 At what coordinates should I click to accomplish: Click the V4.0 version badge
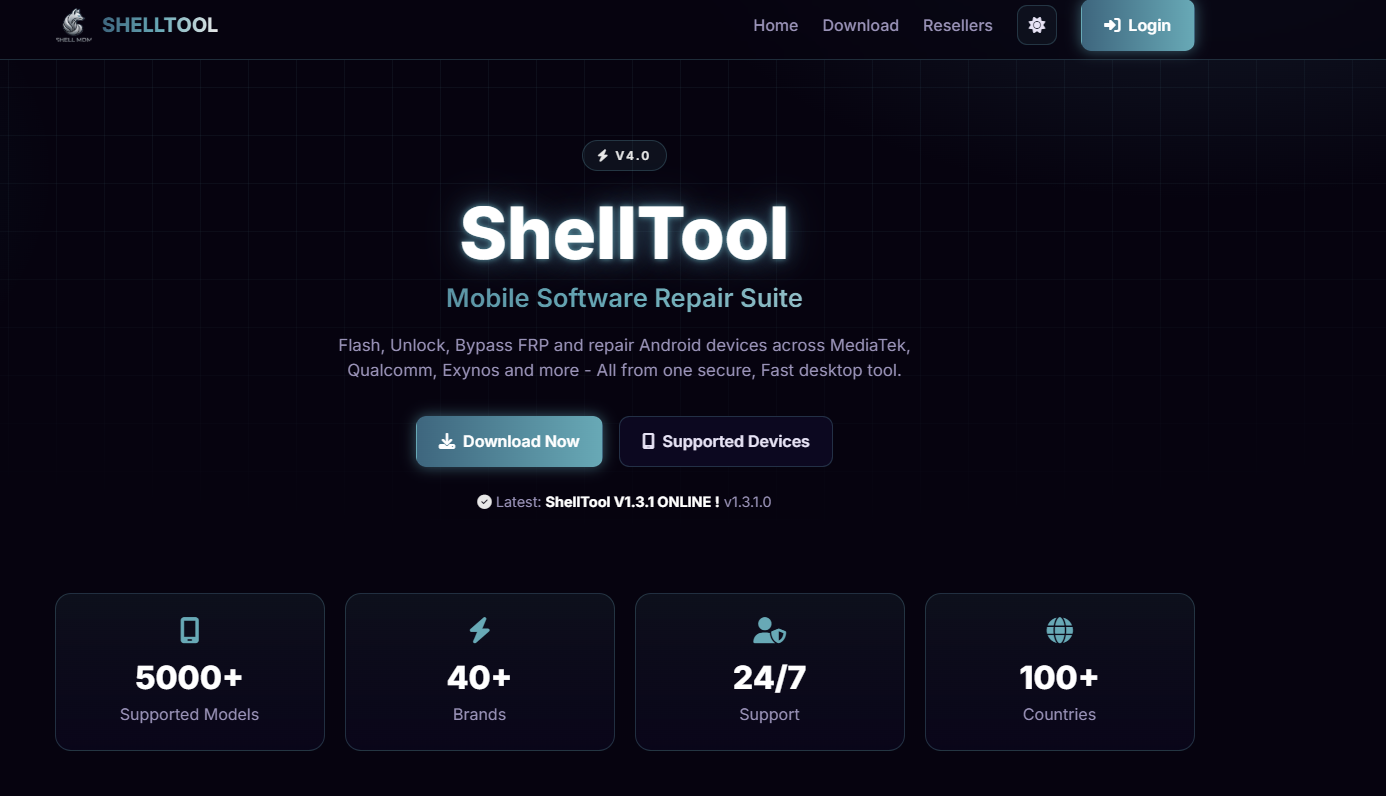click(x=624, y=155)
